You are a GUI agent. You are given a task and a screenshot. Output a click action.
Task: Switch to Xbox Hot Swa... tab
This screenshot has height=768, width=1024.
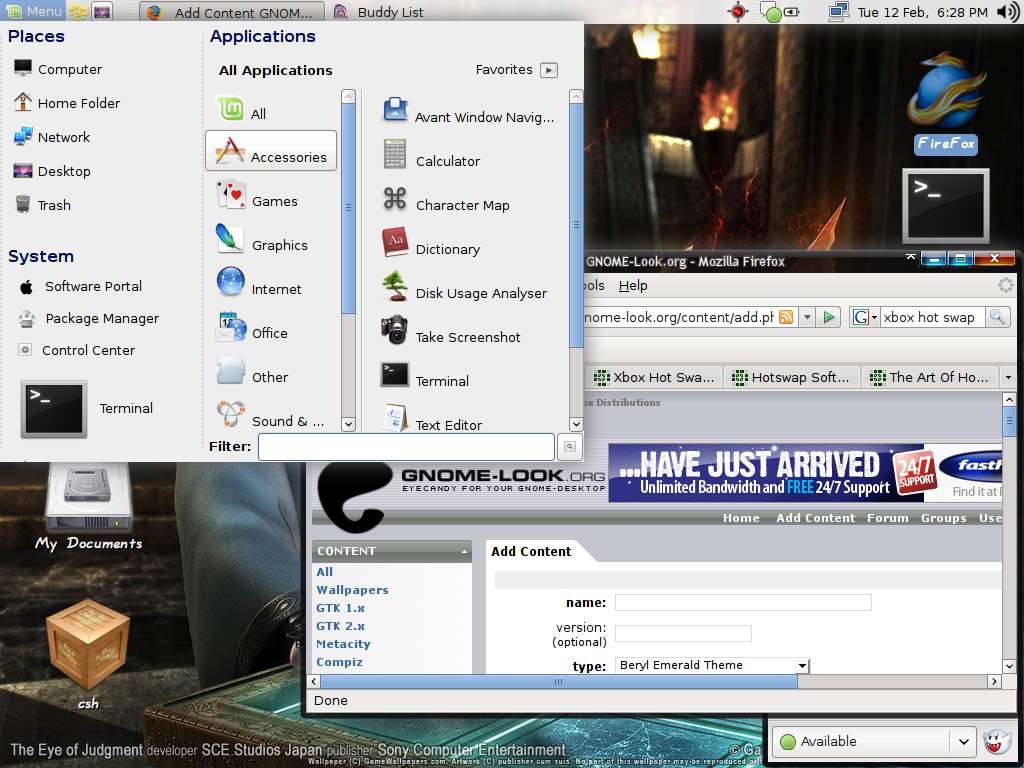(654, 377)
